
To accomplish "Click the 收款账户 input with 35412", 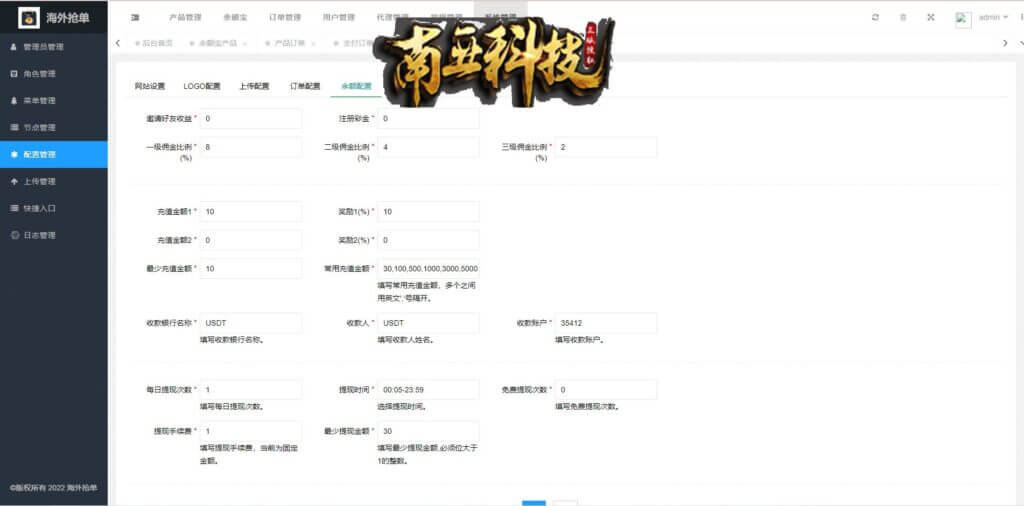I will click(x=606, y=323).
